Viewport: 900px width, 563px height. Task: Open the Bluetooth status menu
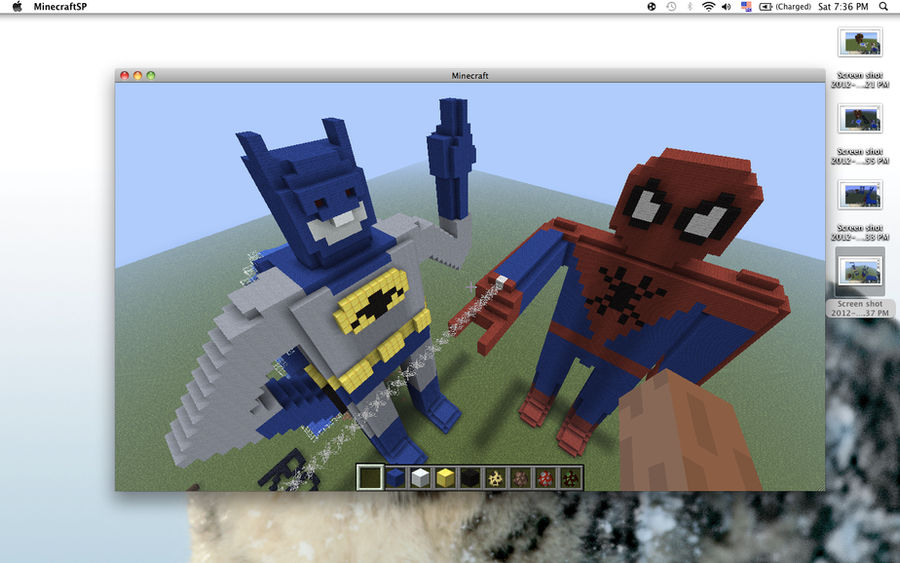(690, 7)
